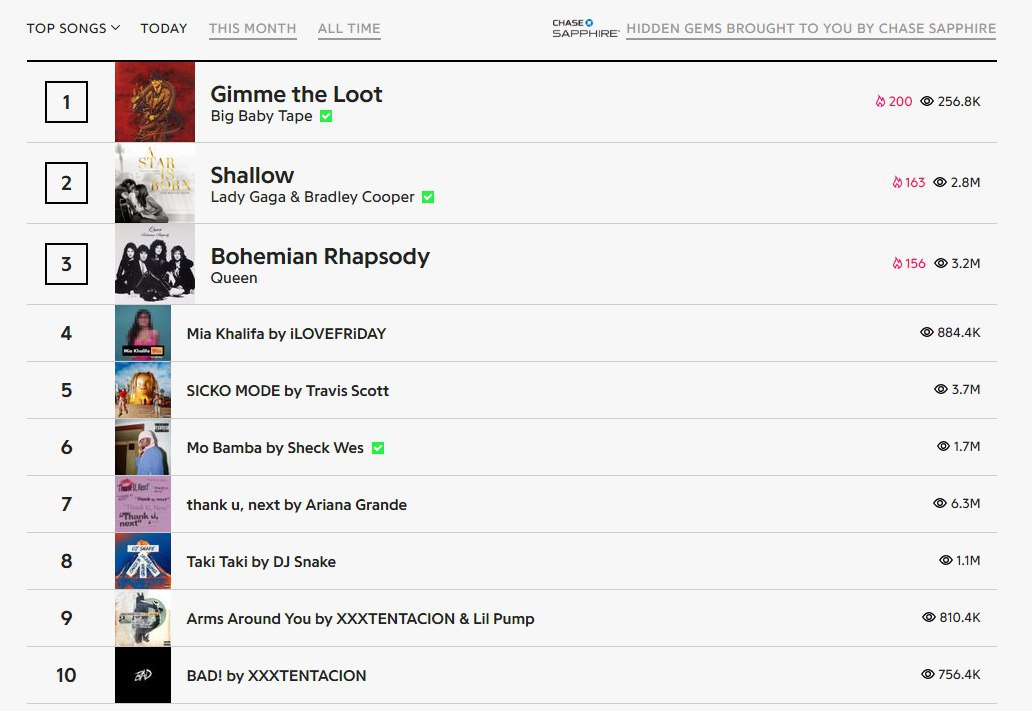Open Hidden Gems by Chase Sapphire link
This screenshot has height=711, width=1032.
click(811, 28)
